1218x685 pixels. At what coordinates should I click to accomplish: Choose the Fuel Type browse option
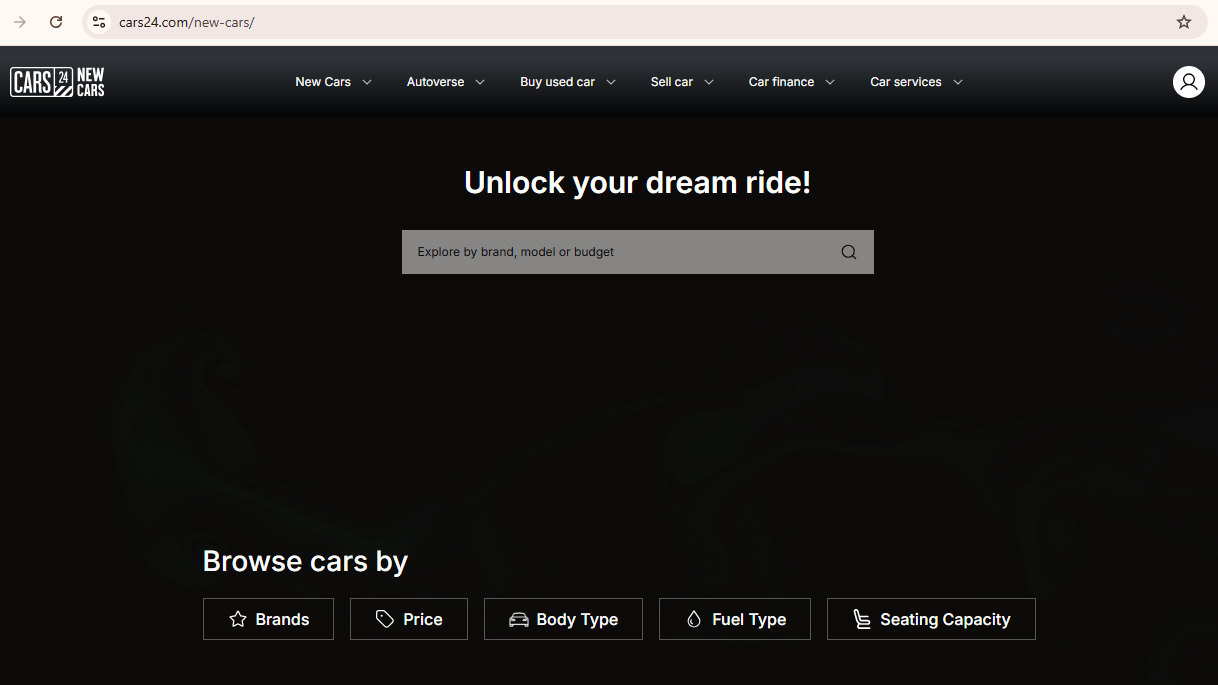click(734, 619)
